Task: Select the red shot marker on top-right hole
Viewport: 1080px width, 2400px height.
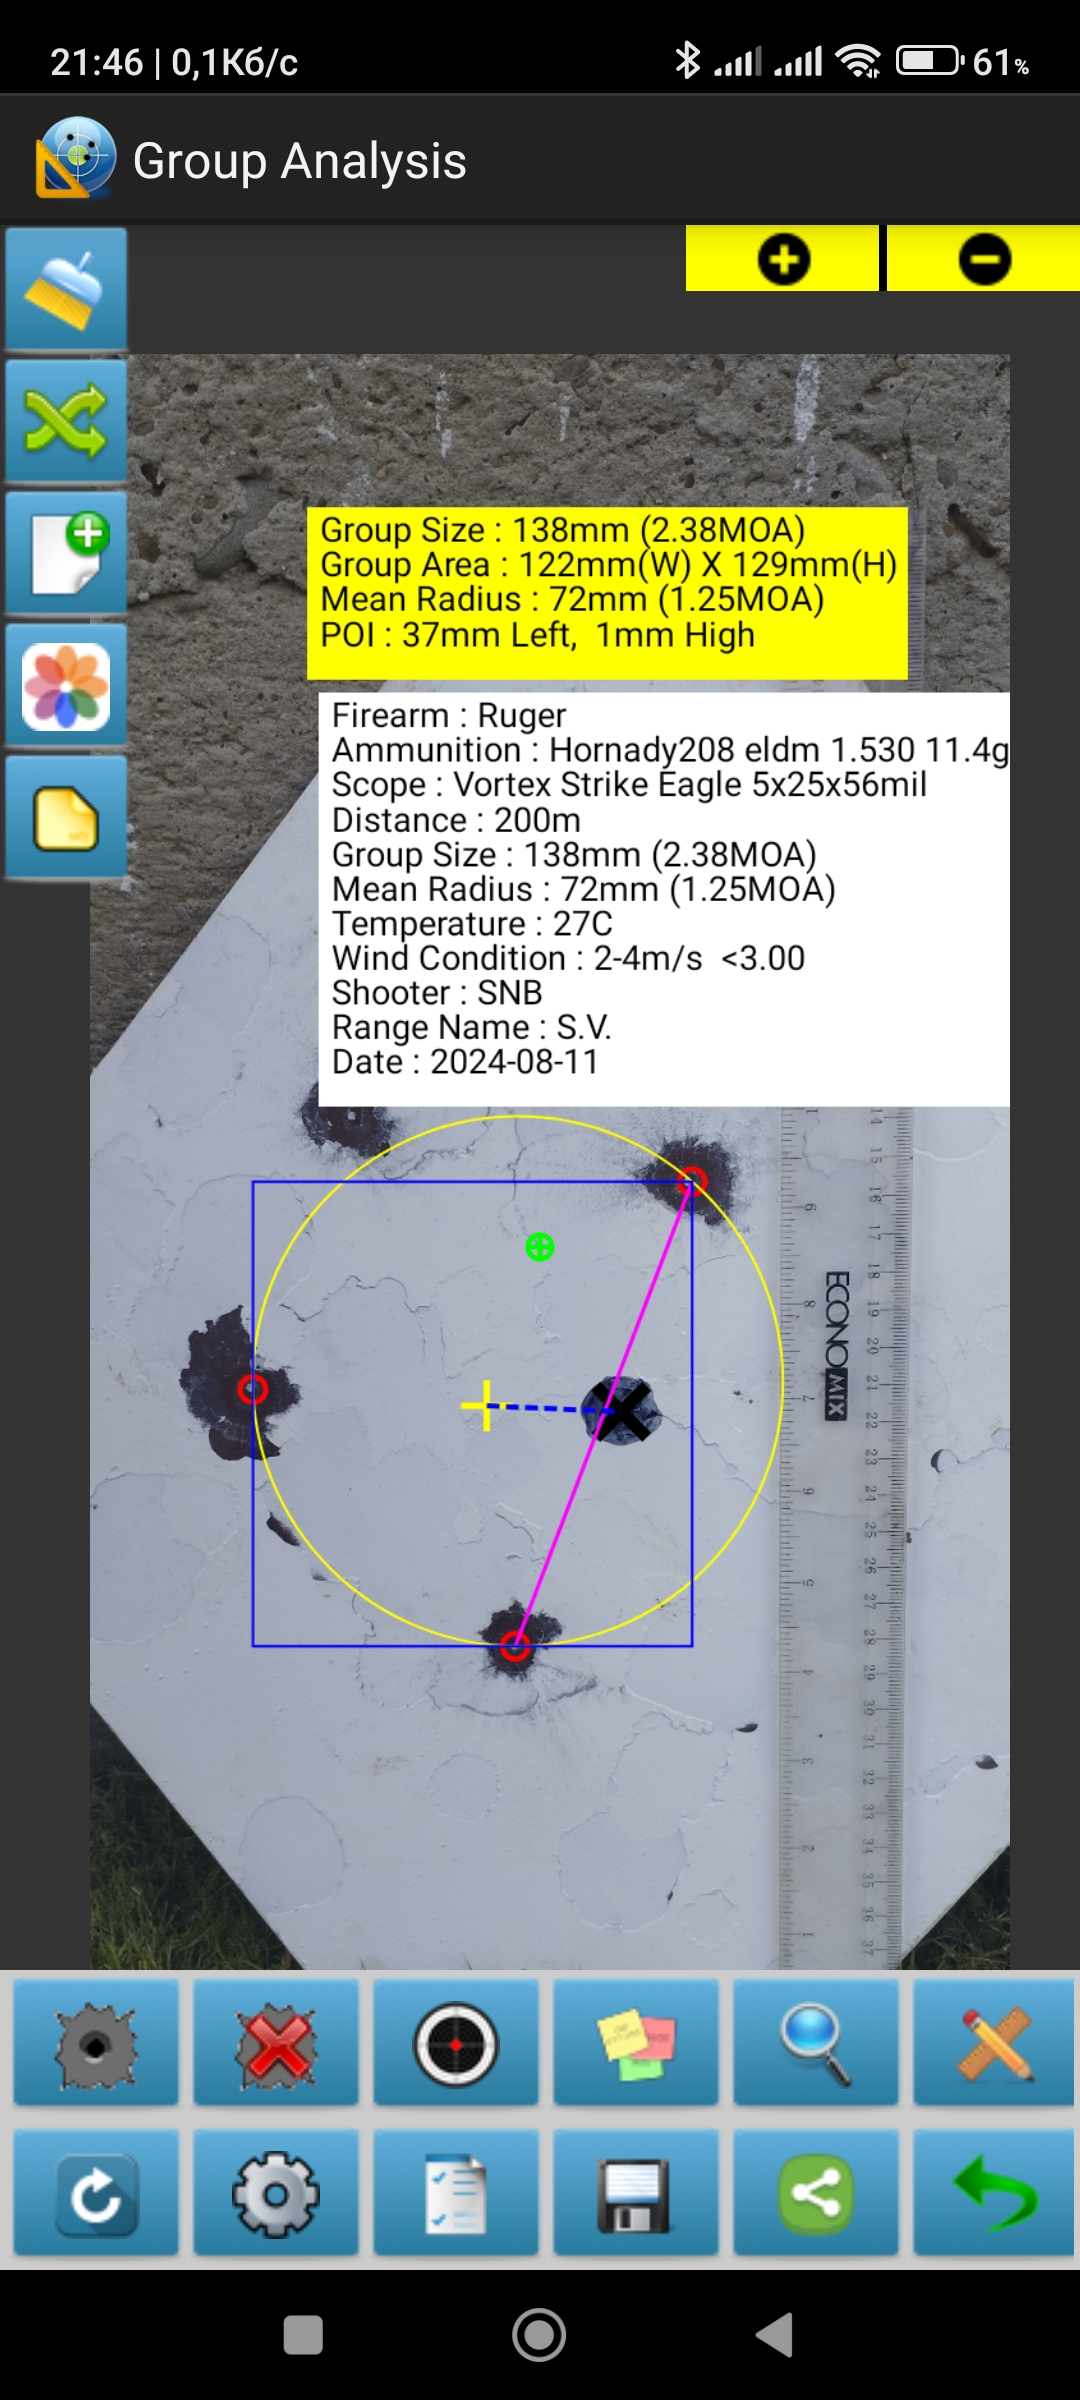Action: click(692, 1182)
